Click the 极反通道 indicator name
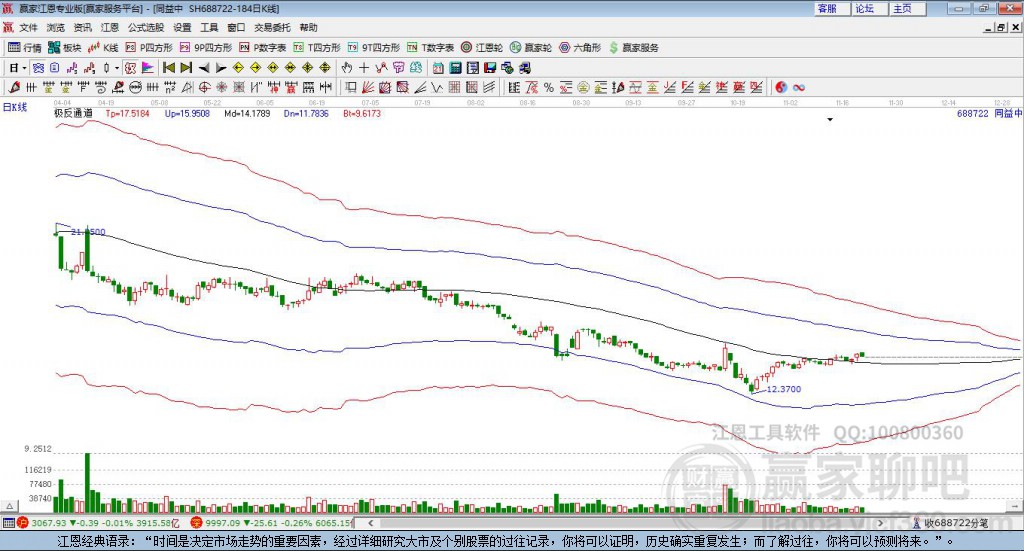The width and height of the screenshot is (1024, 551). coord(73,113)
